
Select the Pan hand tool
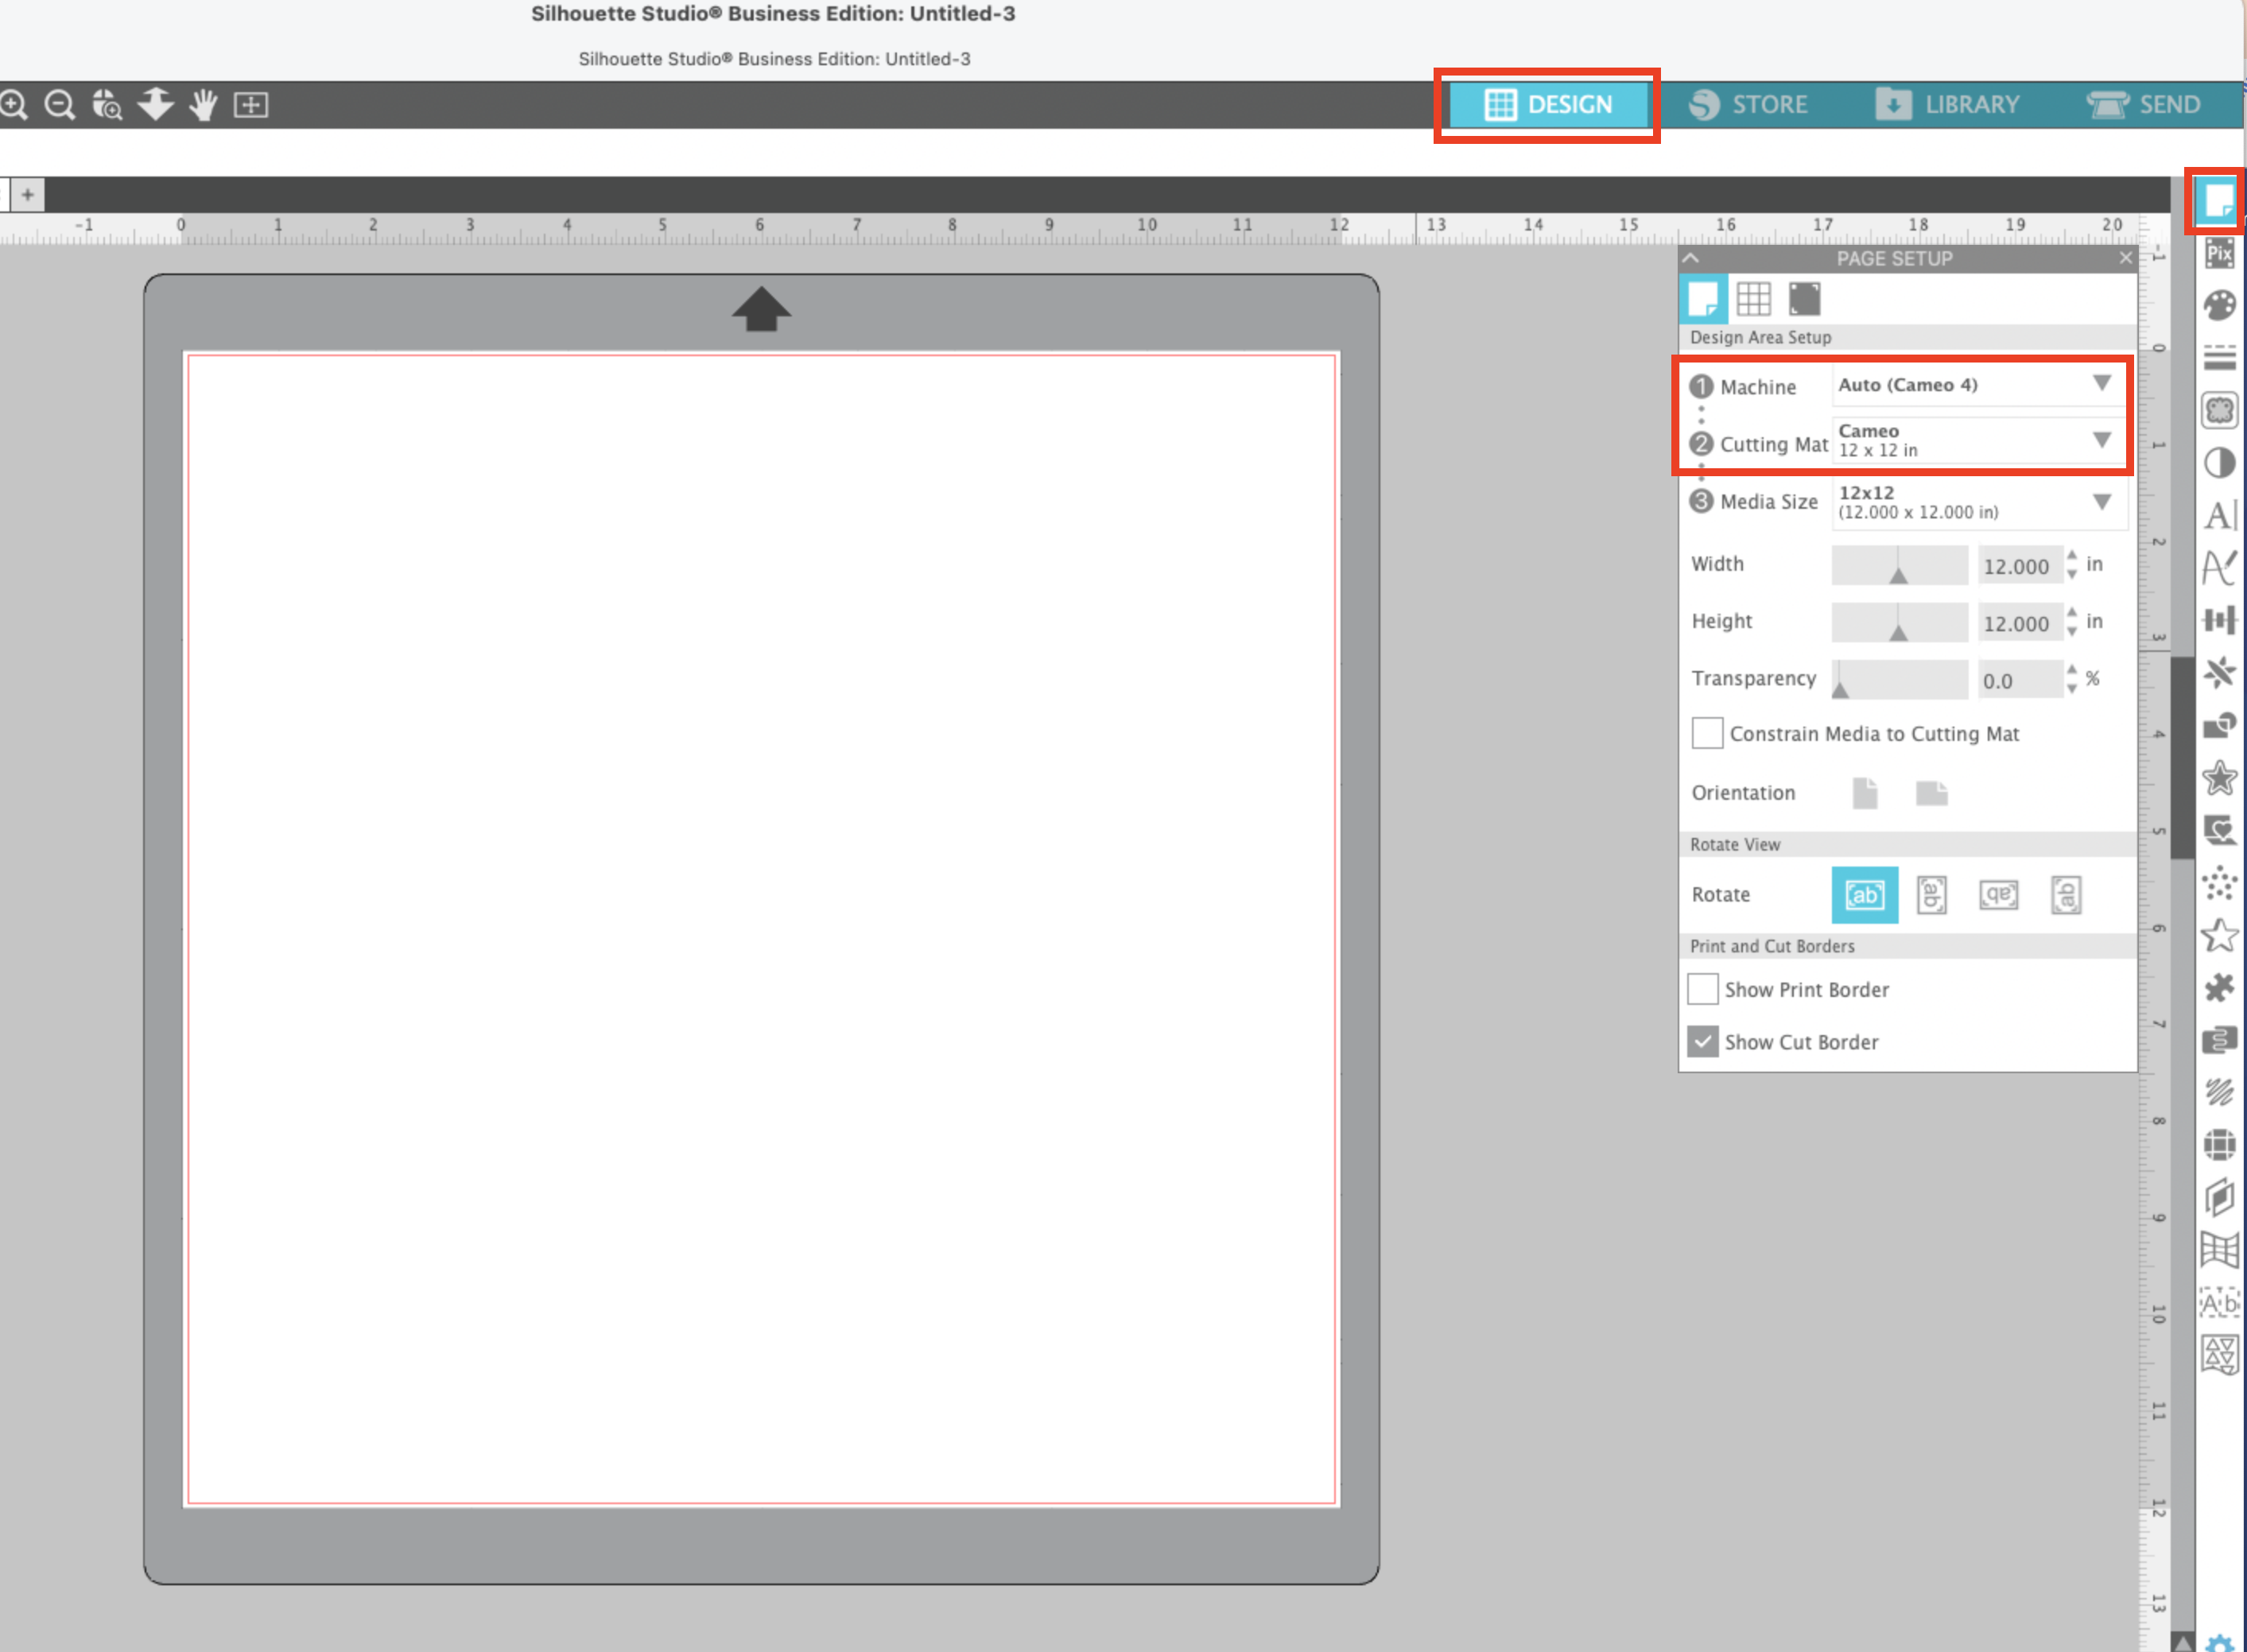[x=203, y=104]
